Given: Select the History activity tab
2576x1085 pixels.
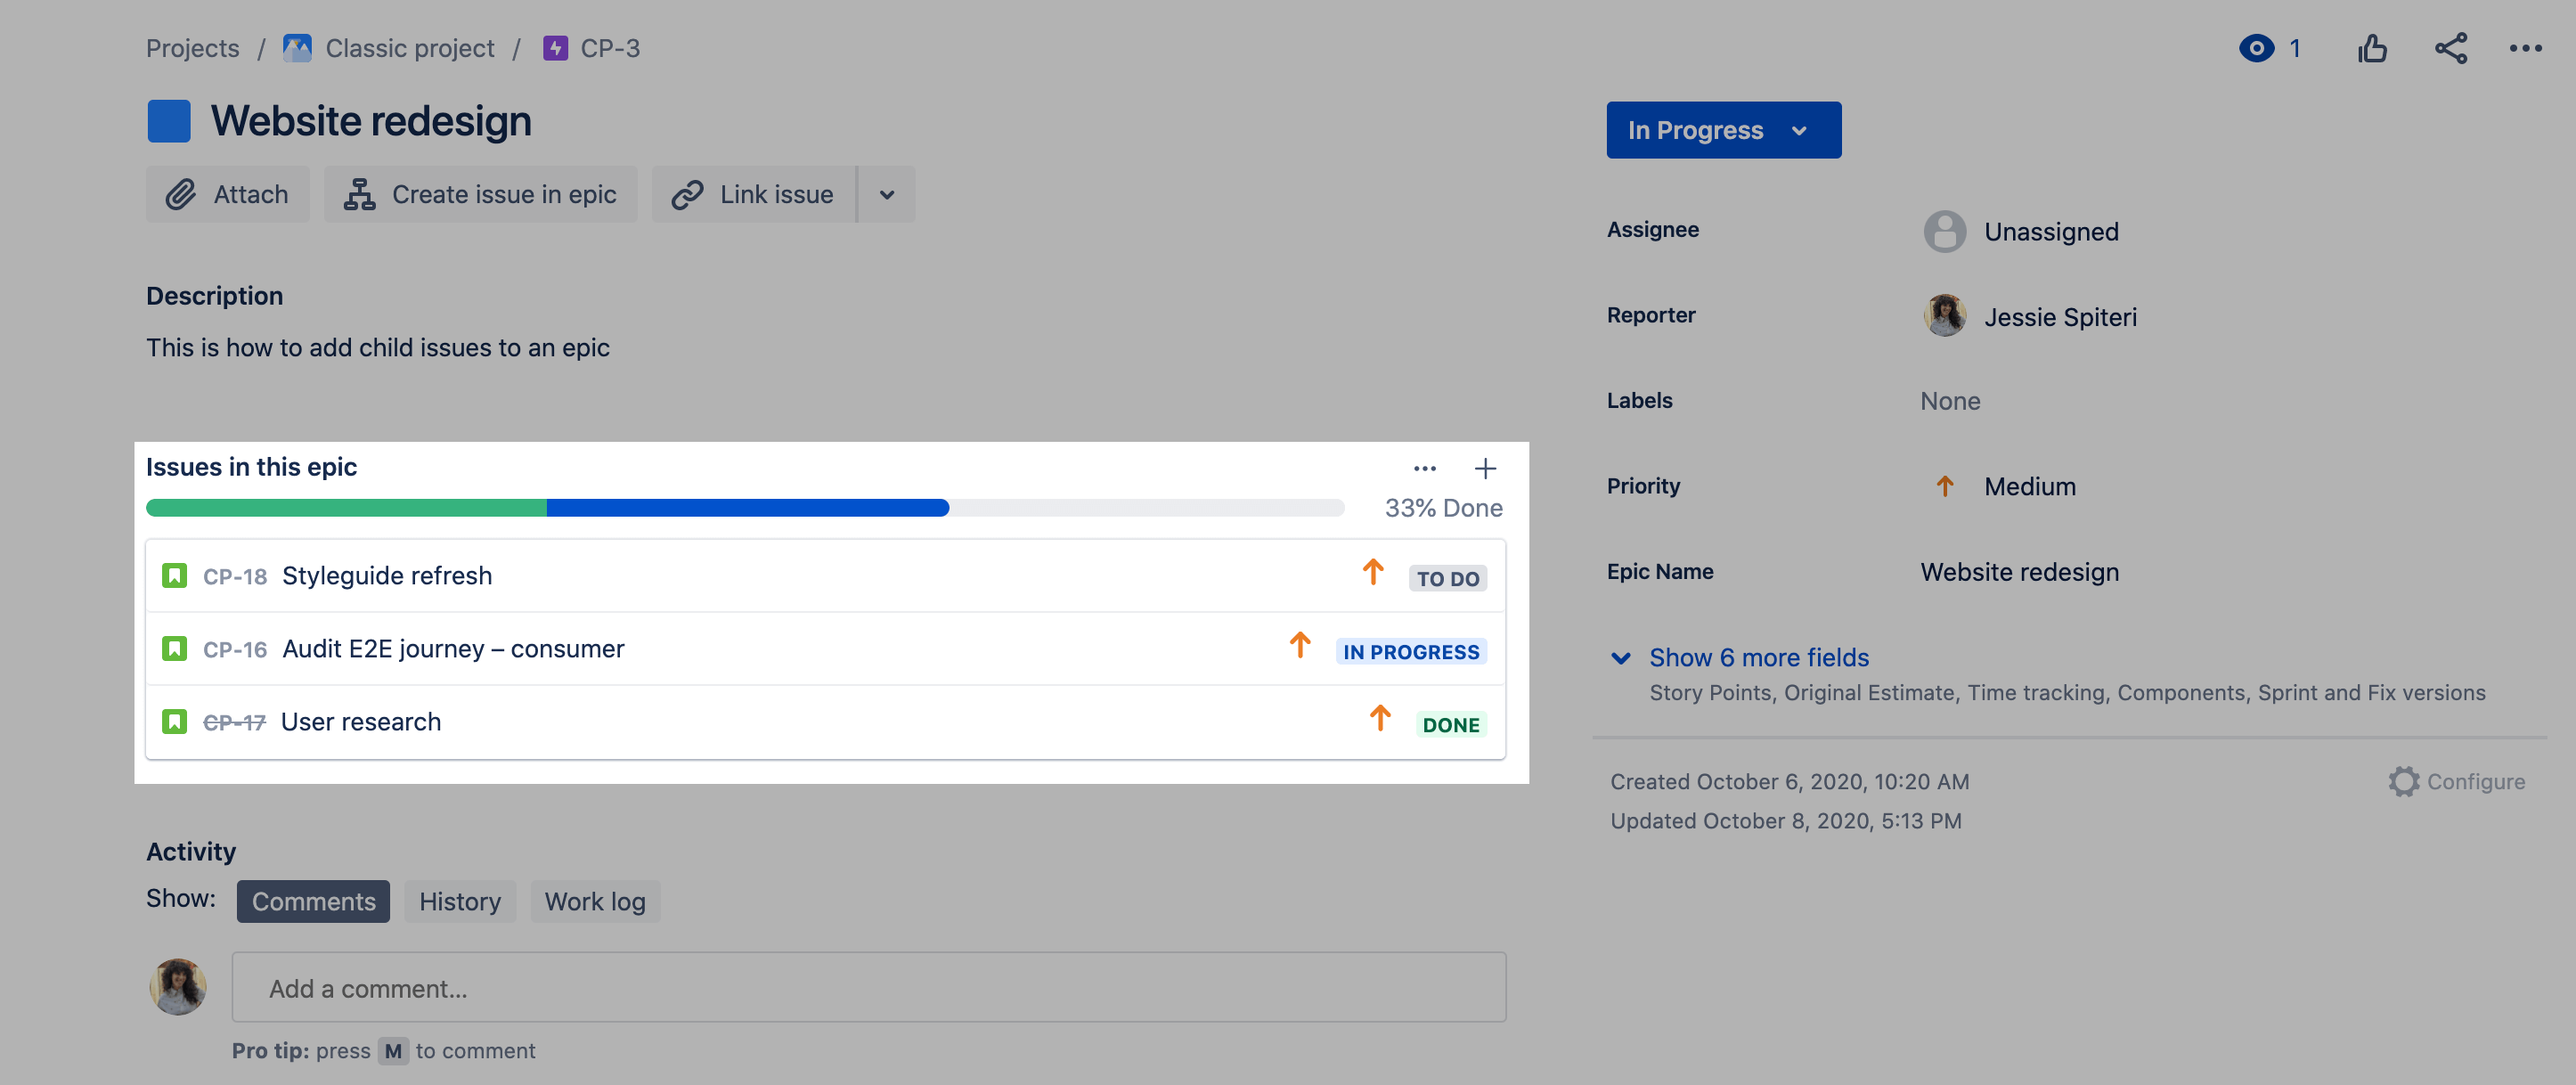Looking at the screenshot, I should pos(460,899).
